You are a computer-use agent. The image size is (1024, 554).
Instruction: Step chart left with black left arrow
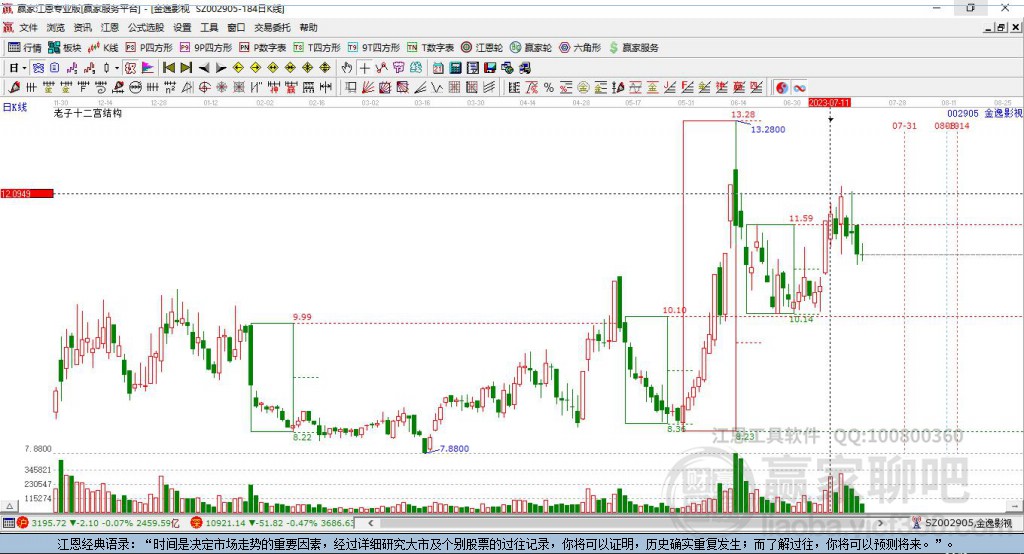(x=204, y=68)
